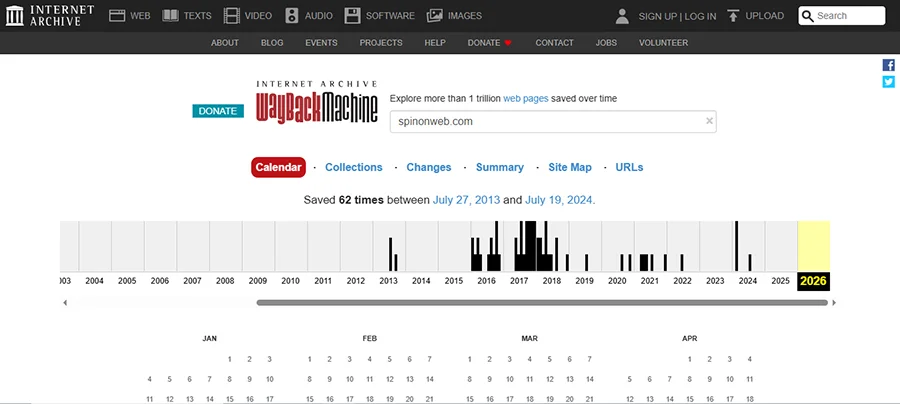This screenshot has height=404, width=900.
Task: Select year 2020 on timeline
Action: click(617, 281)
